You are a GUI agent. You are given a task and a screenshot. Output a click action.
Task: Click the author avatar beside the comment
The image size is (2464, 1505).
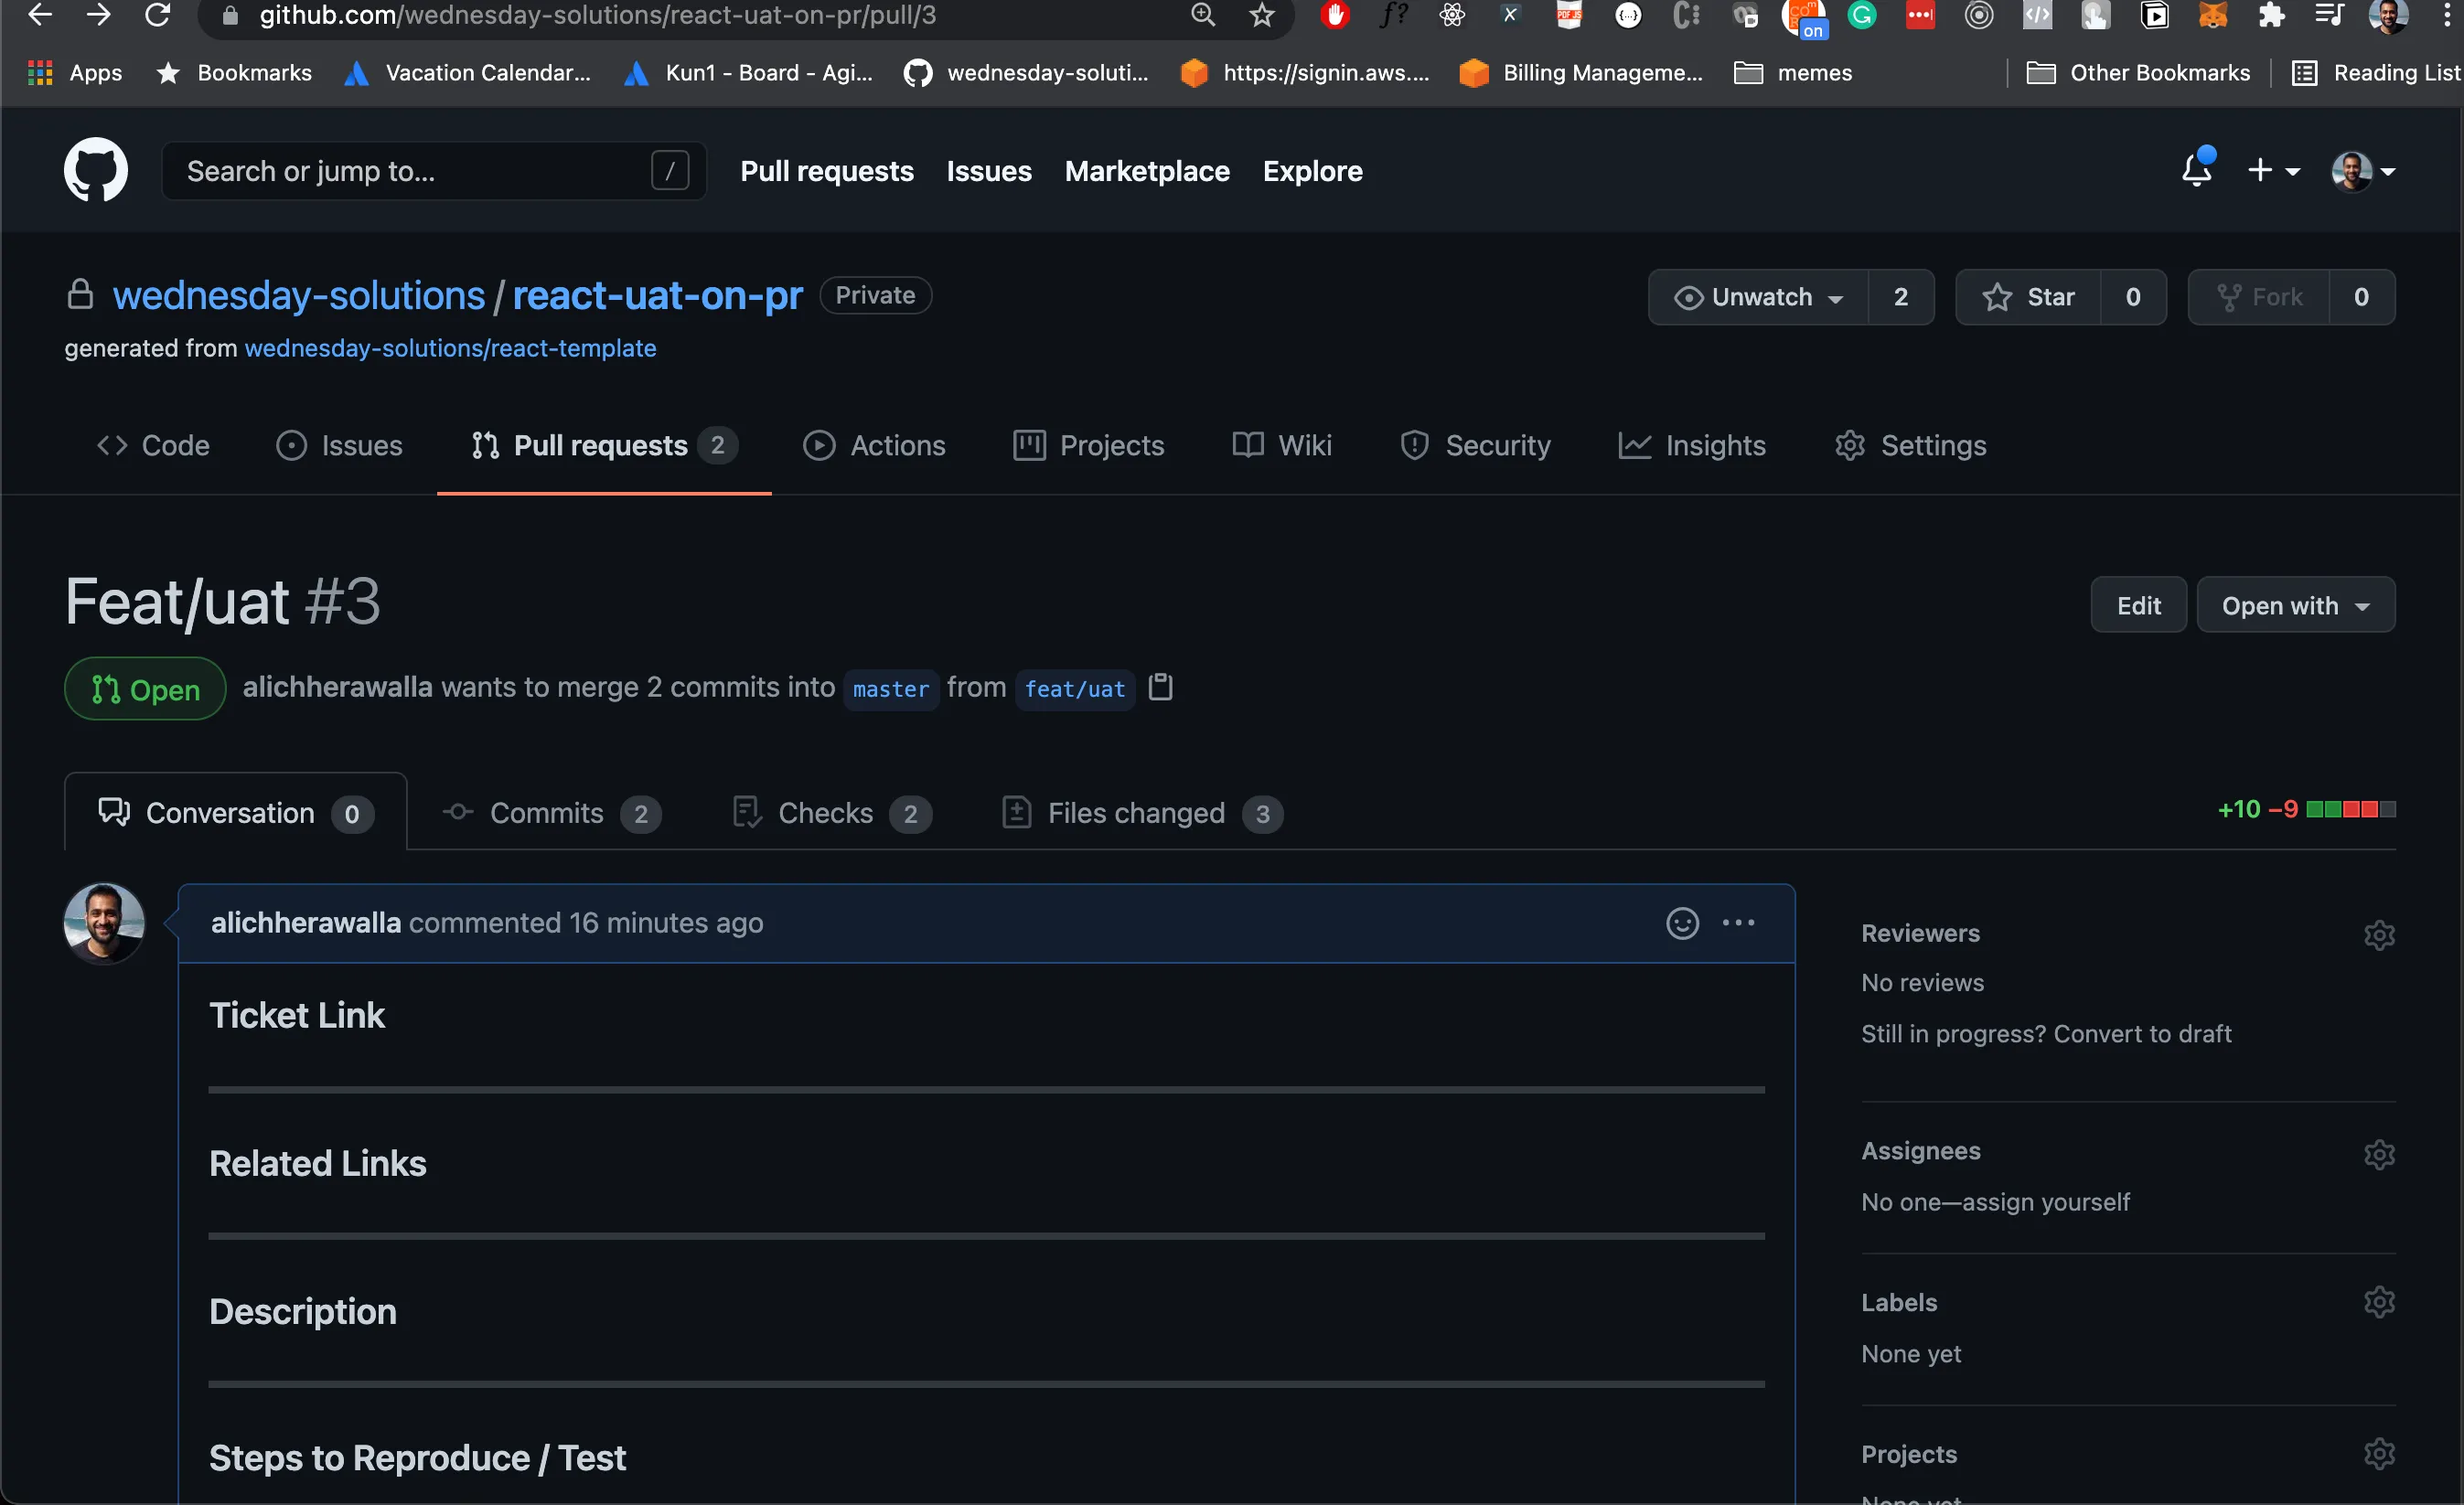tap(104, 922)
